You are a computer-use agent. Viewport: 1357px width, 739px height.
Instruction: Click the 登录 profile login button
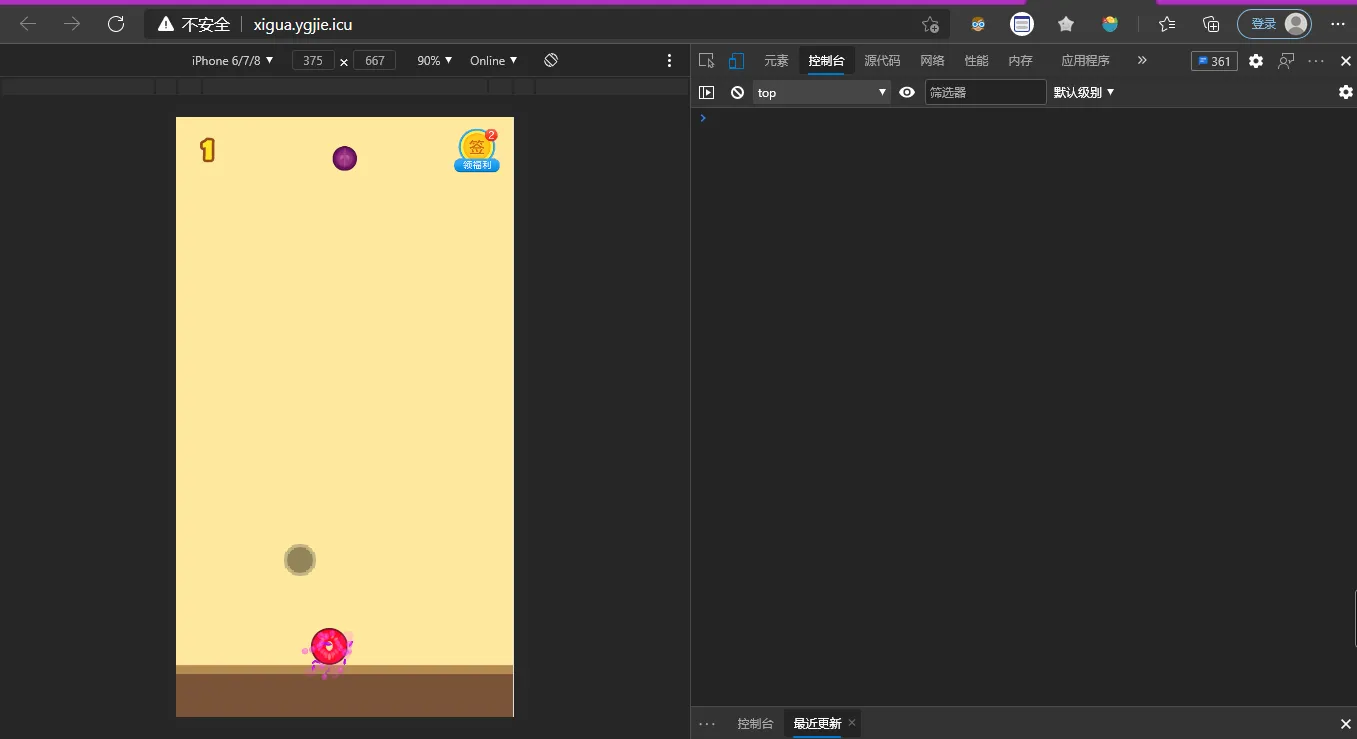pos(1274,24)
